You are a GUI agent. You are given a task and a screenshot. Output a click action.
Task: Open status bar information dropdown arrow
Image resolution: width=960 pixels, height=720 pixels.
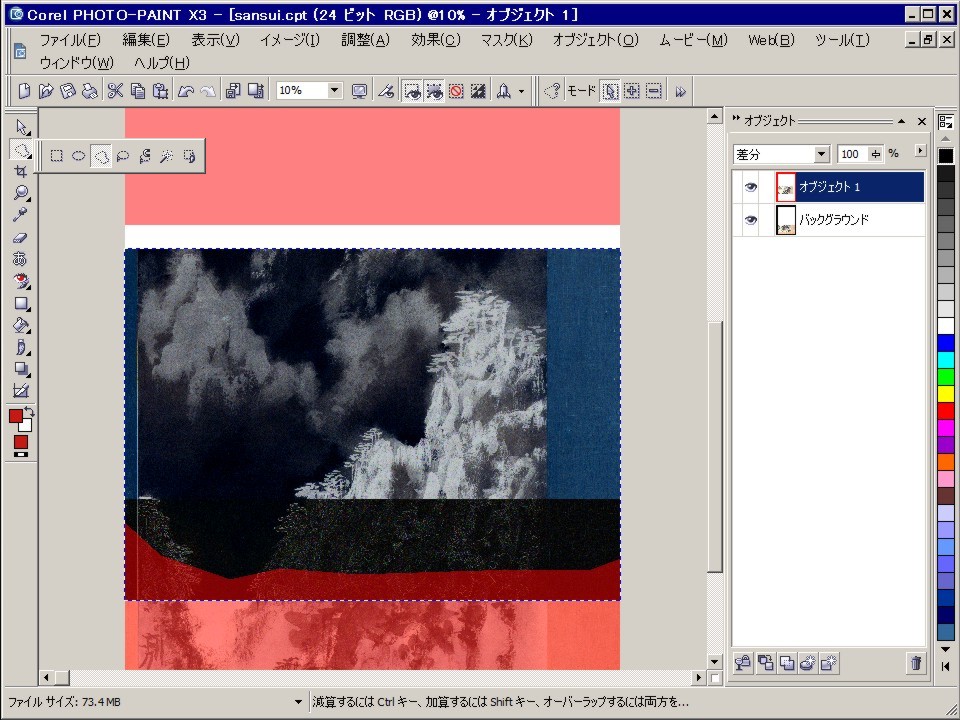coord(298,702)
